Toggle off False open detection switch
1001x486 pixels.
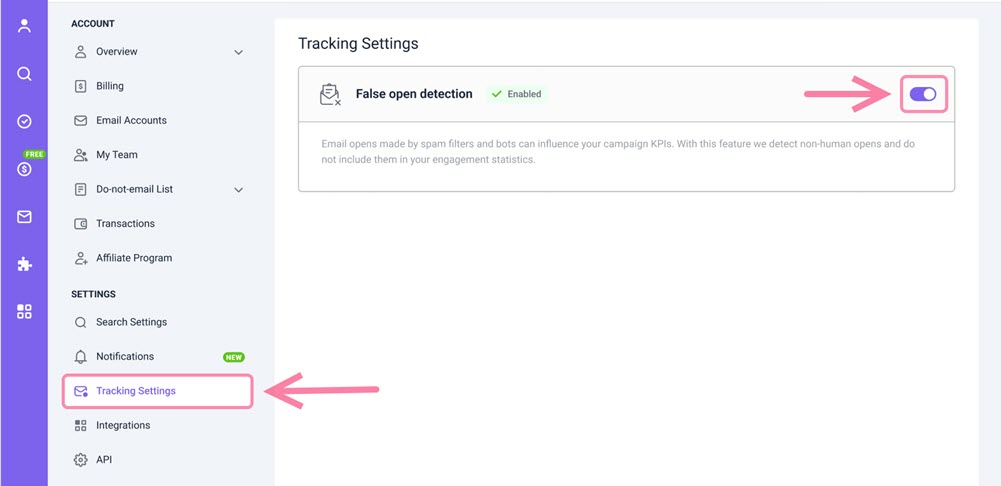[x=923, y=95]
